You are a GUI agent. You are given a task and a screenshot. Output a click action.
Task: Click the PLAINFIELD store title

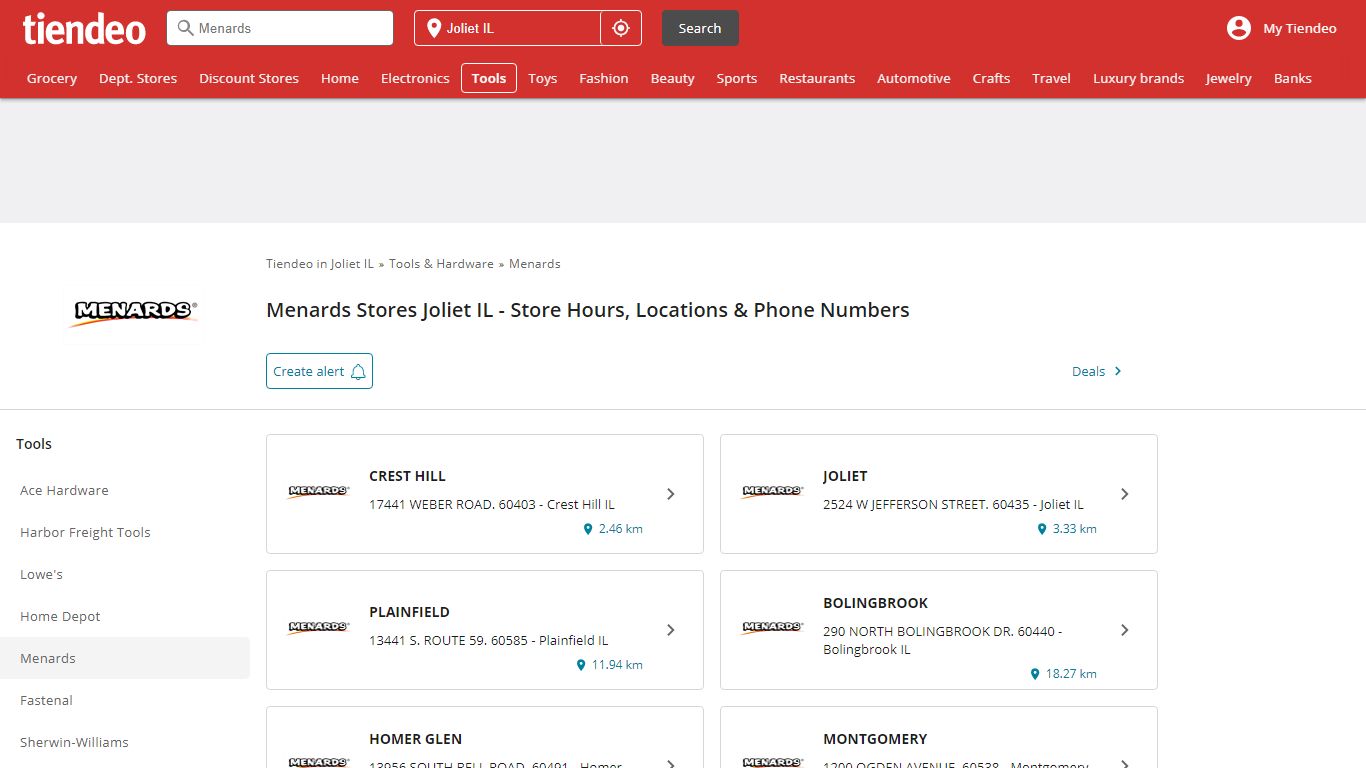[x=409, y=612]
